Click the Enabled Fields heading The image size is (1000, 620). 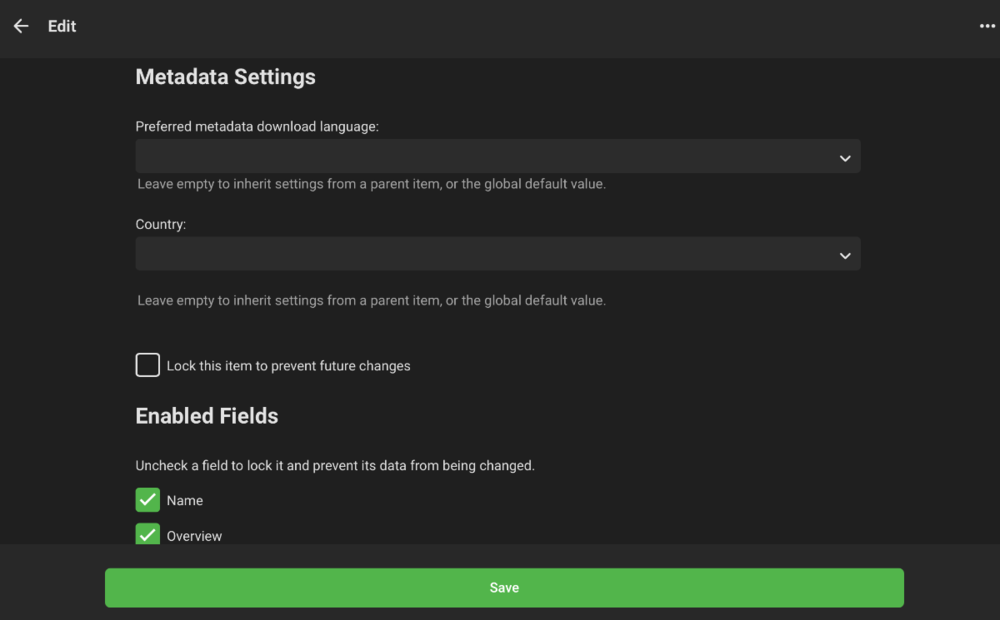point(206,416)
